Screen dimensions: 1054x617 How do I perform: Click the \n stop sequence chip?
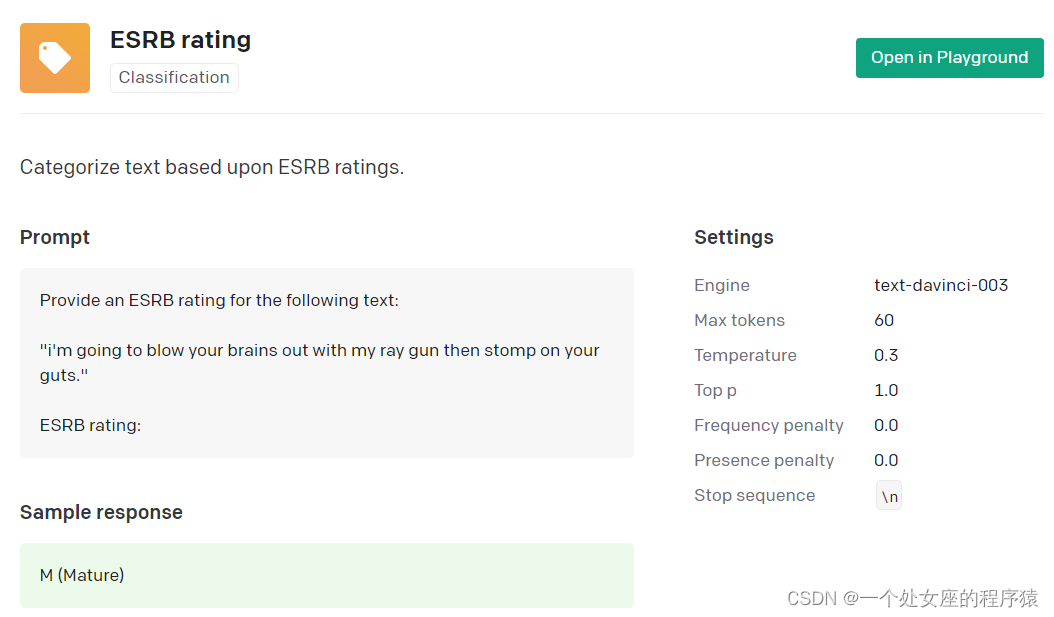(889, 496)
